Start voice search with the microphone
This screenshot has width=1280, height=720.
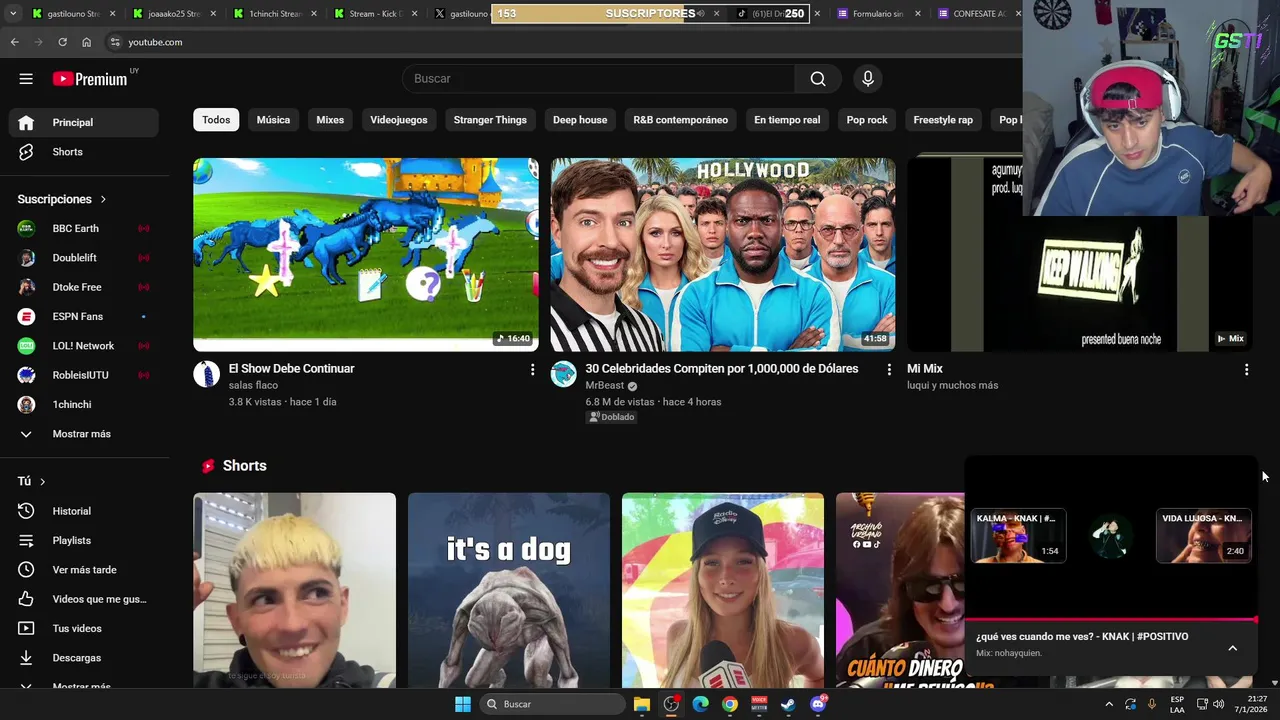point(868,79)
